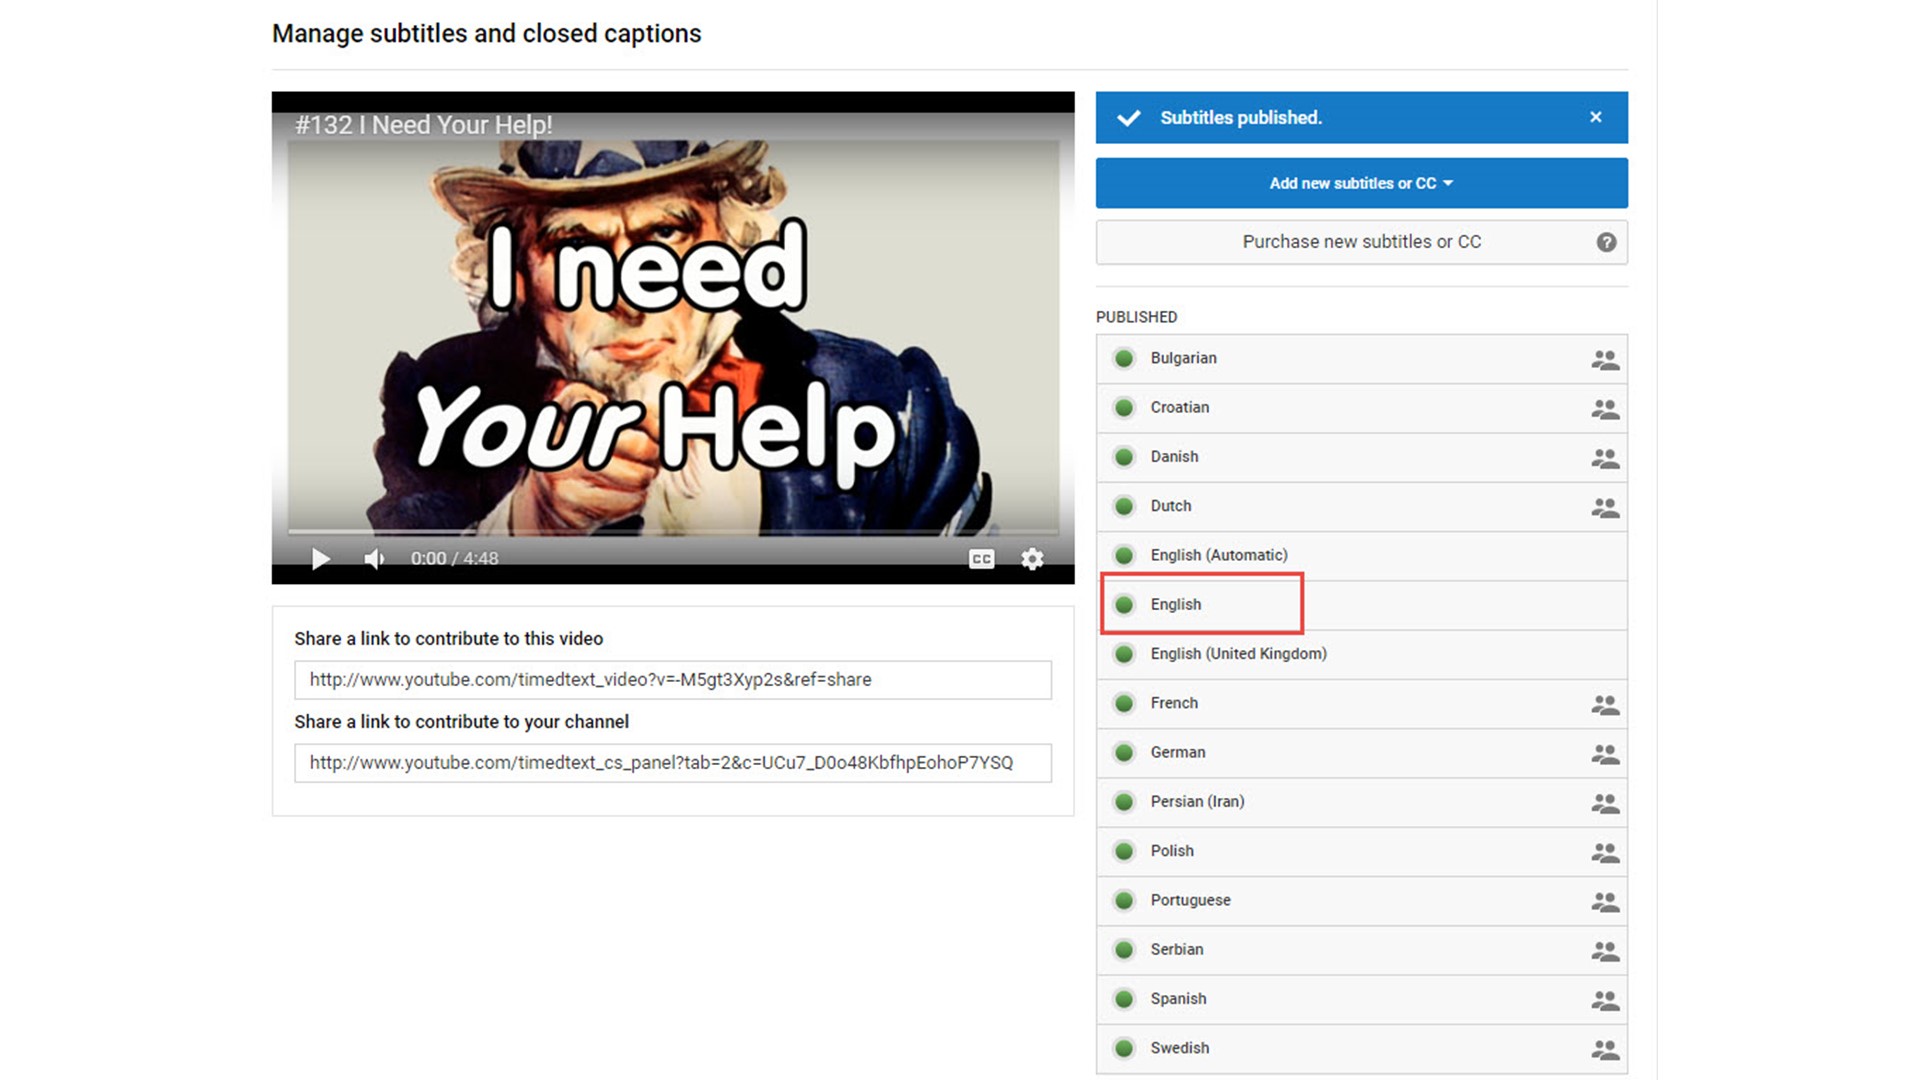Open the English subtitles track
1920x1080 pixels.
click(1361, 605)
